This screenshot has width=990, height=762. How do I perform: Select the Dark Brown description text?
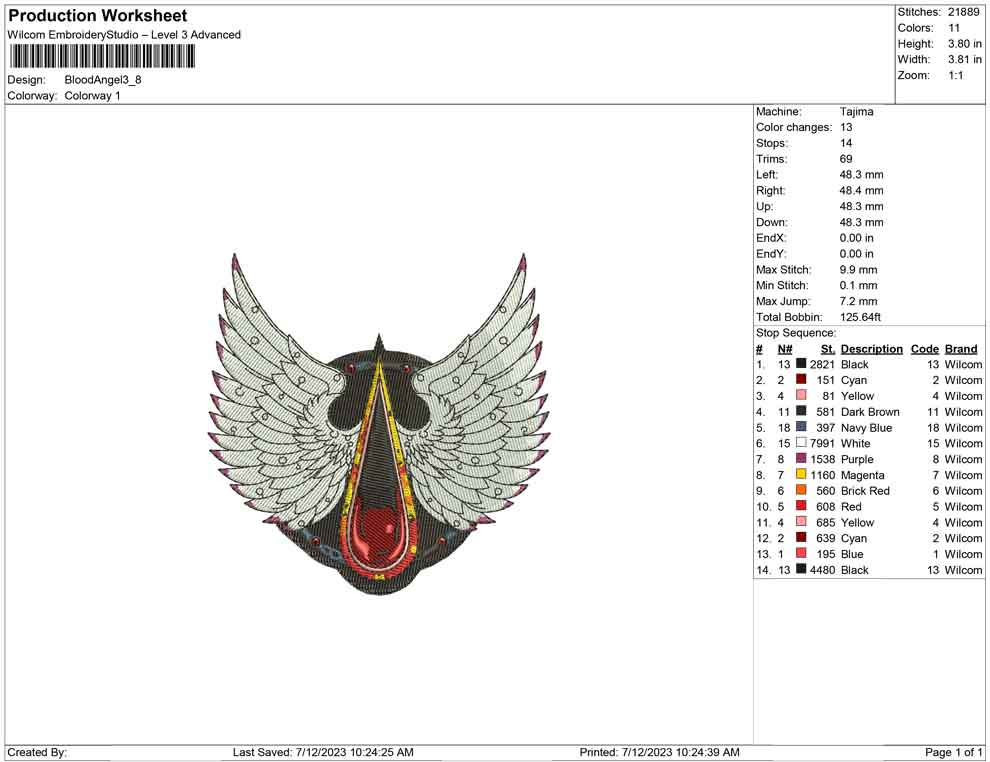[x=870, y=412]
